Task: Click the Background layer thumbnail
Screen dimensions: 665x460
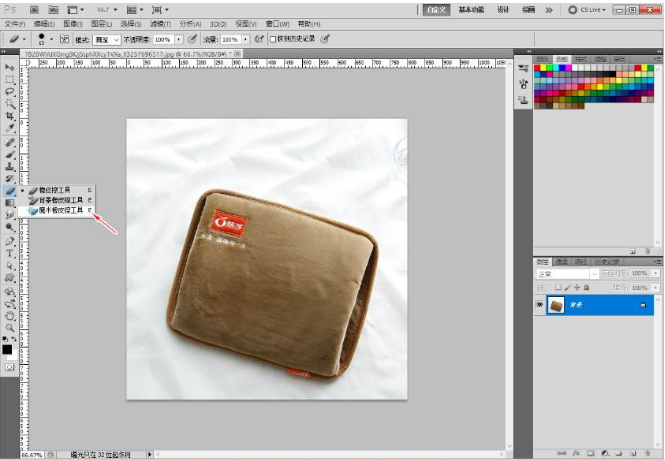Action: coord(556,305)
